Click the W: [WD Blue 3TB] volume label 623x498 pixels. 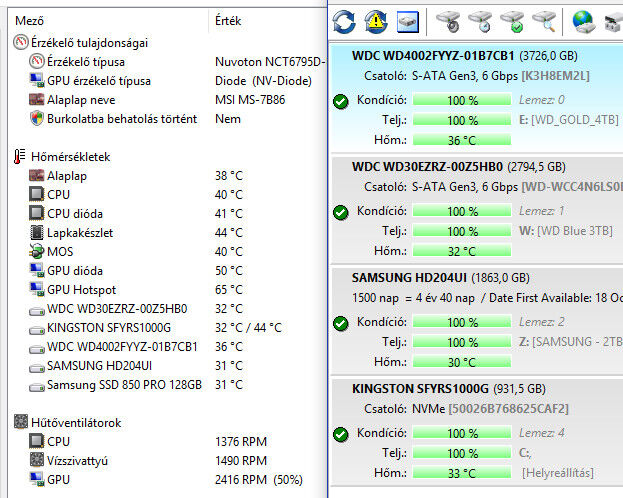tap(566, 231)
